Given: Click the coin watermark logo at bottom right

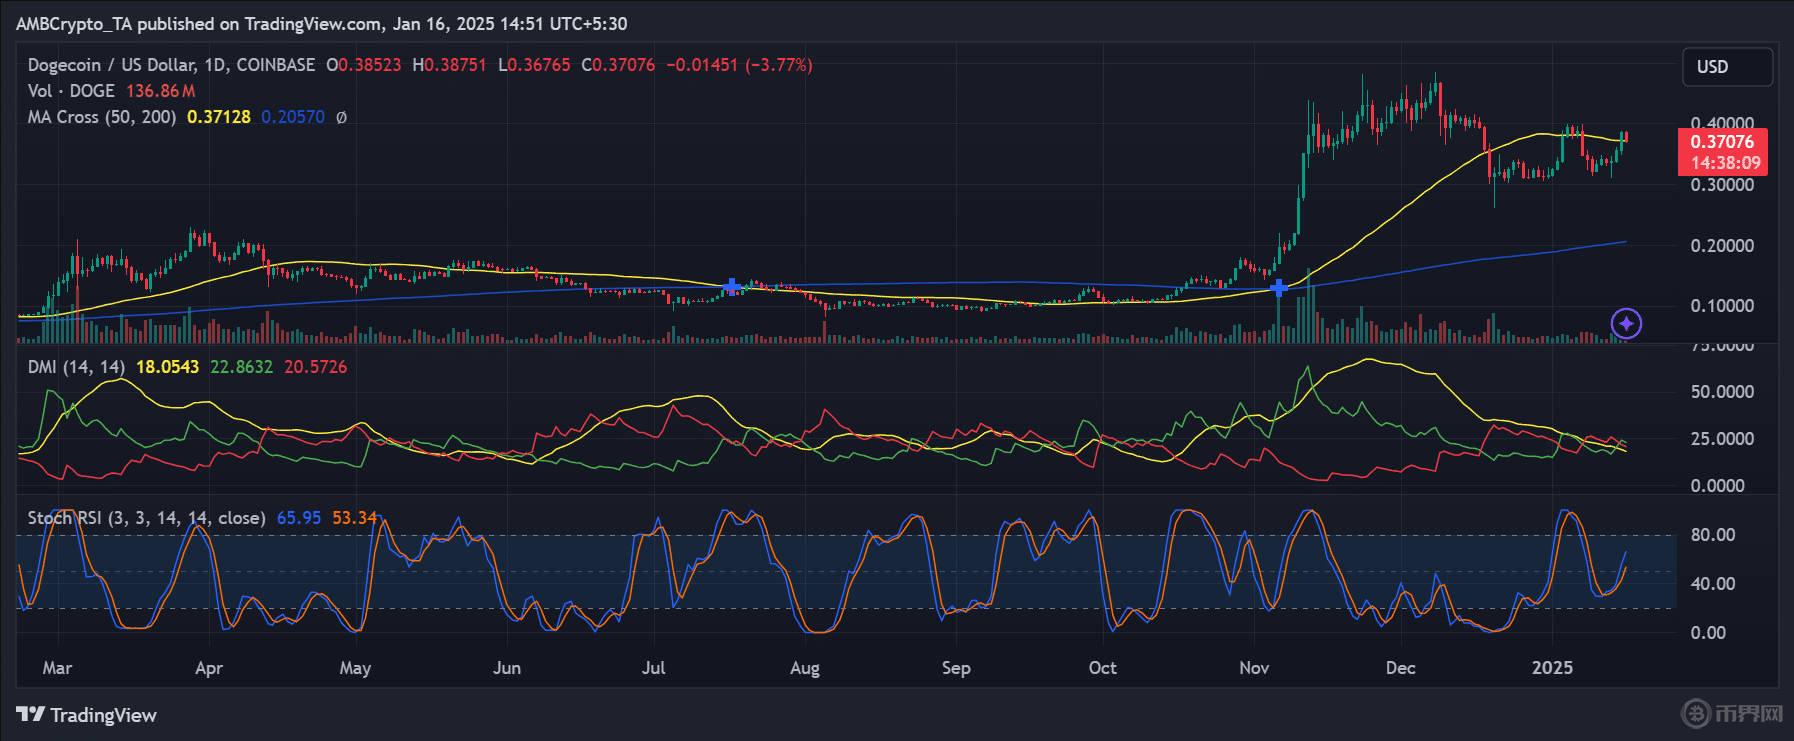Looking at the screenshot, I should pos(1696,713).
